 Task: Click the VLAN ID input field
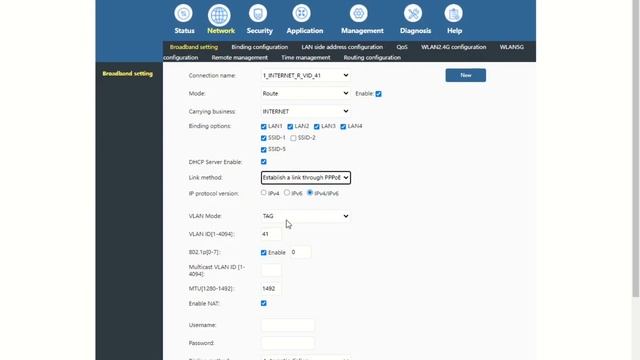[271, 234]
